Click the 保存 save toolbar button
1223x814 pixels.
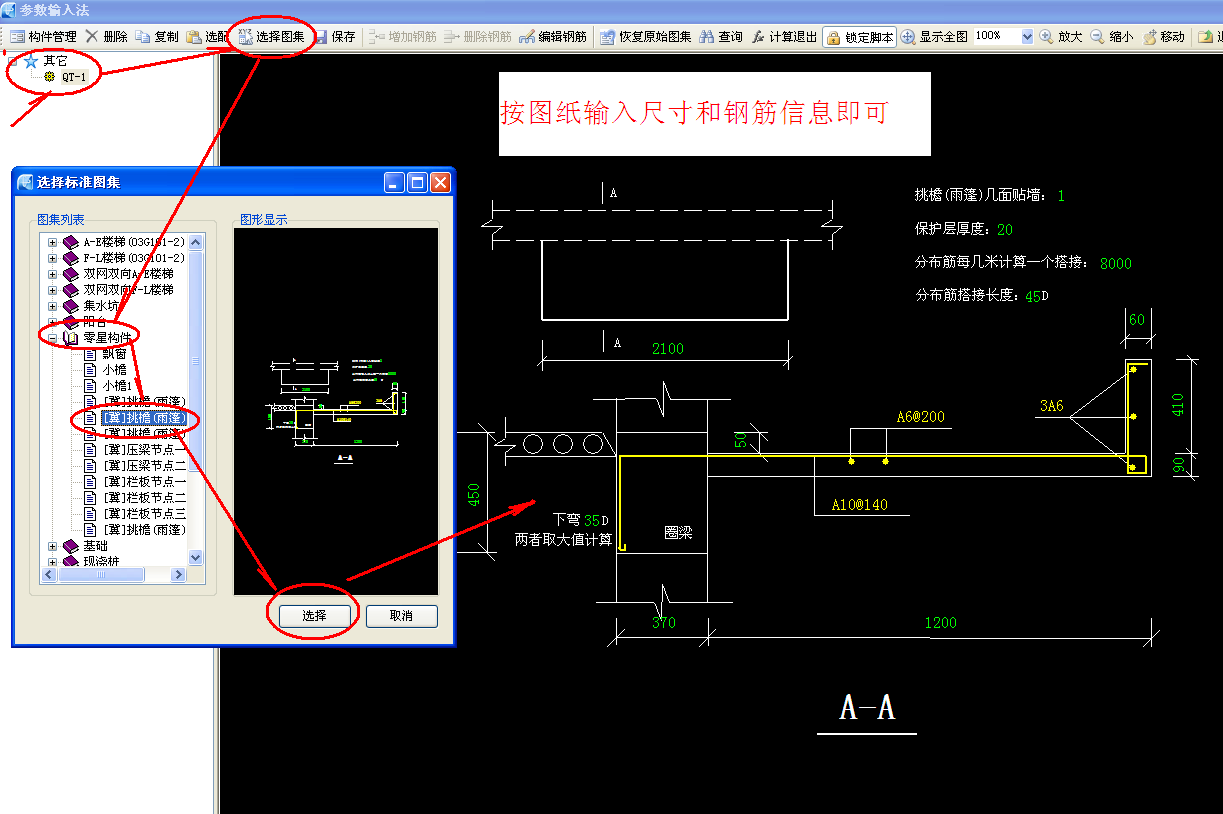tap(335, 37)
